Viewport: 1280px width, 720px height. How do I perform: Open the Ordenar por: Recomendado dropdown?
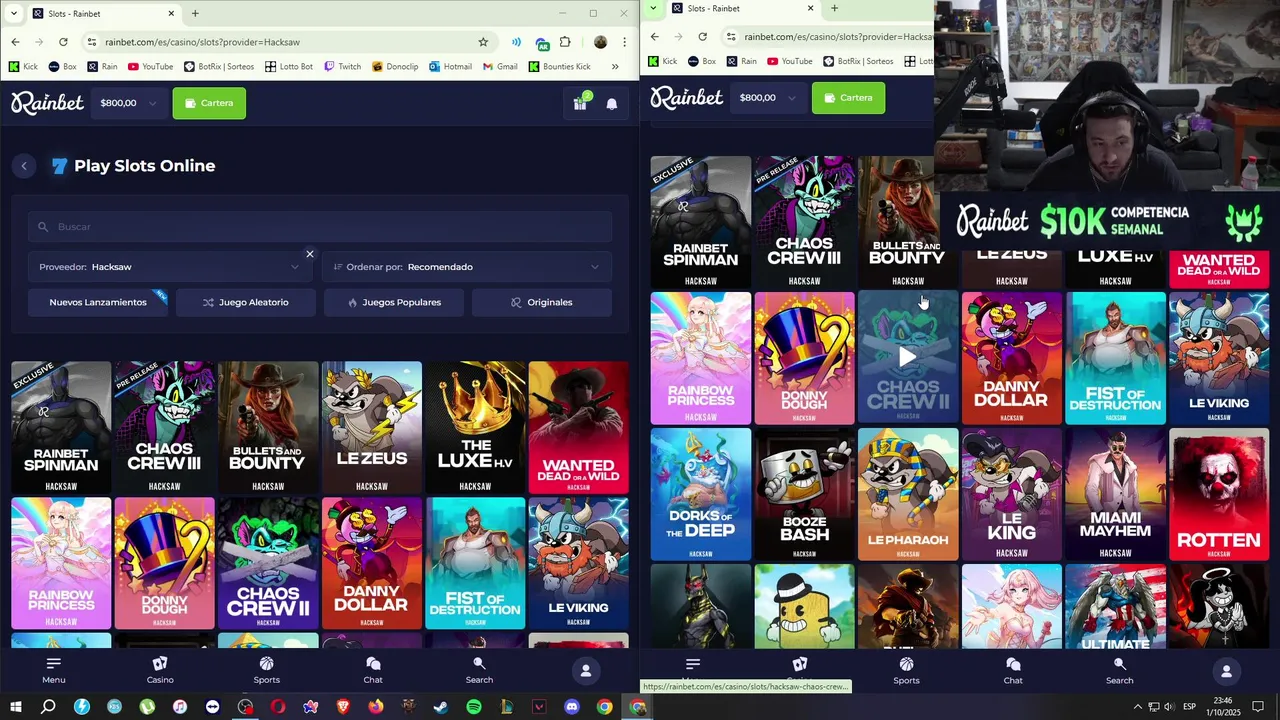[x=467, y=267]
